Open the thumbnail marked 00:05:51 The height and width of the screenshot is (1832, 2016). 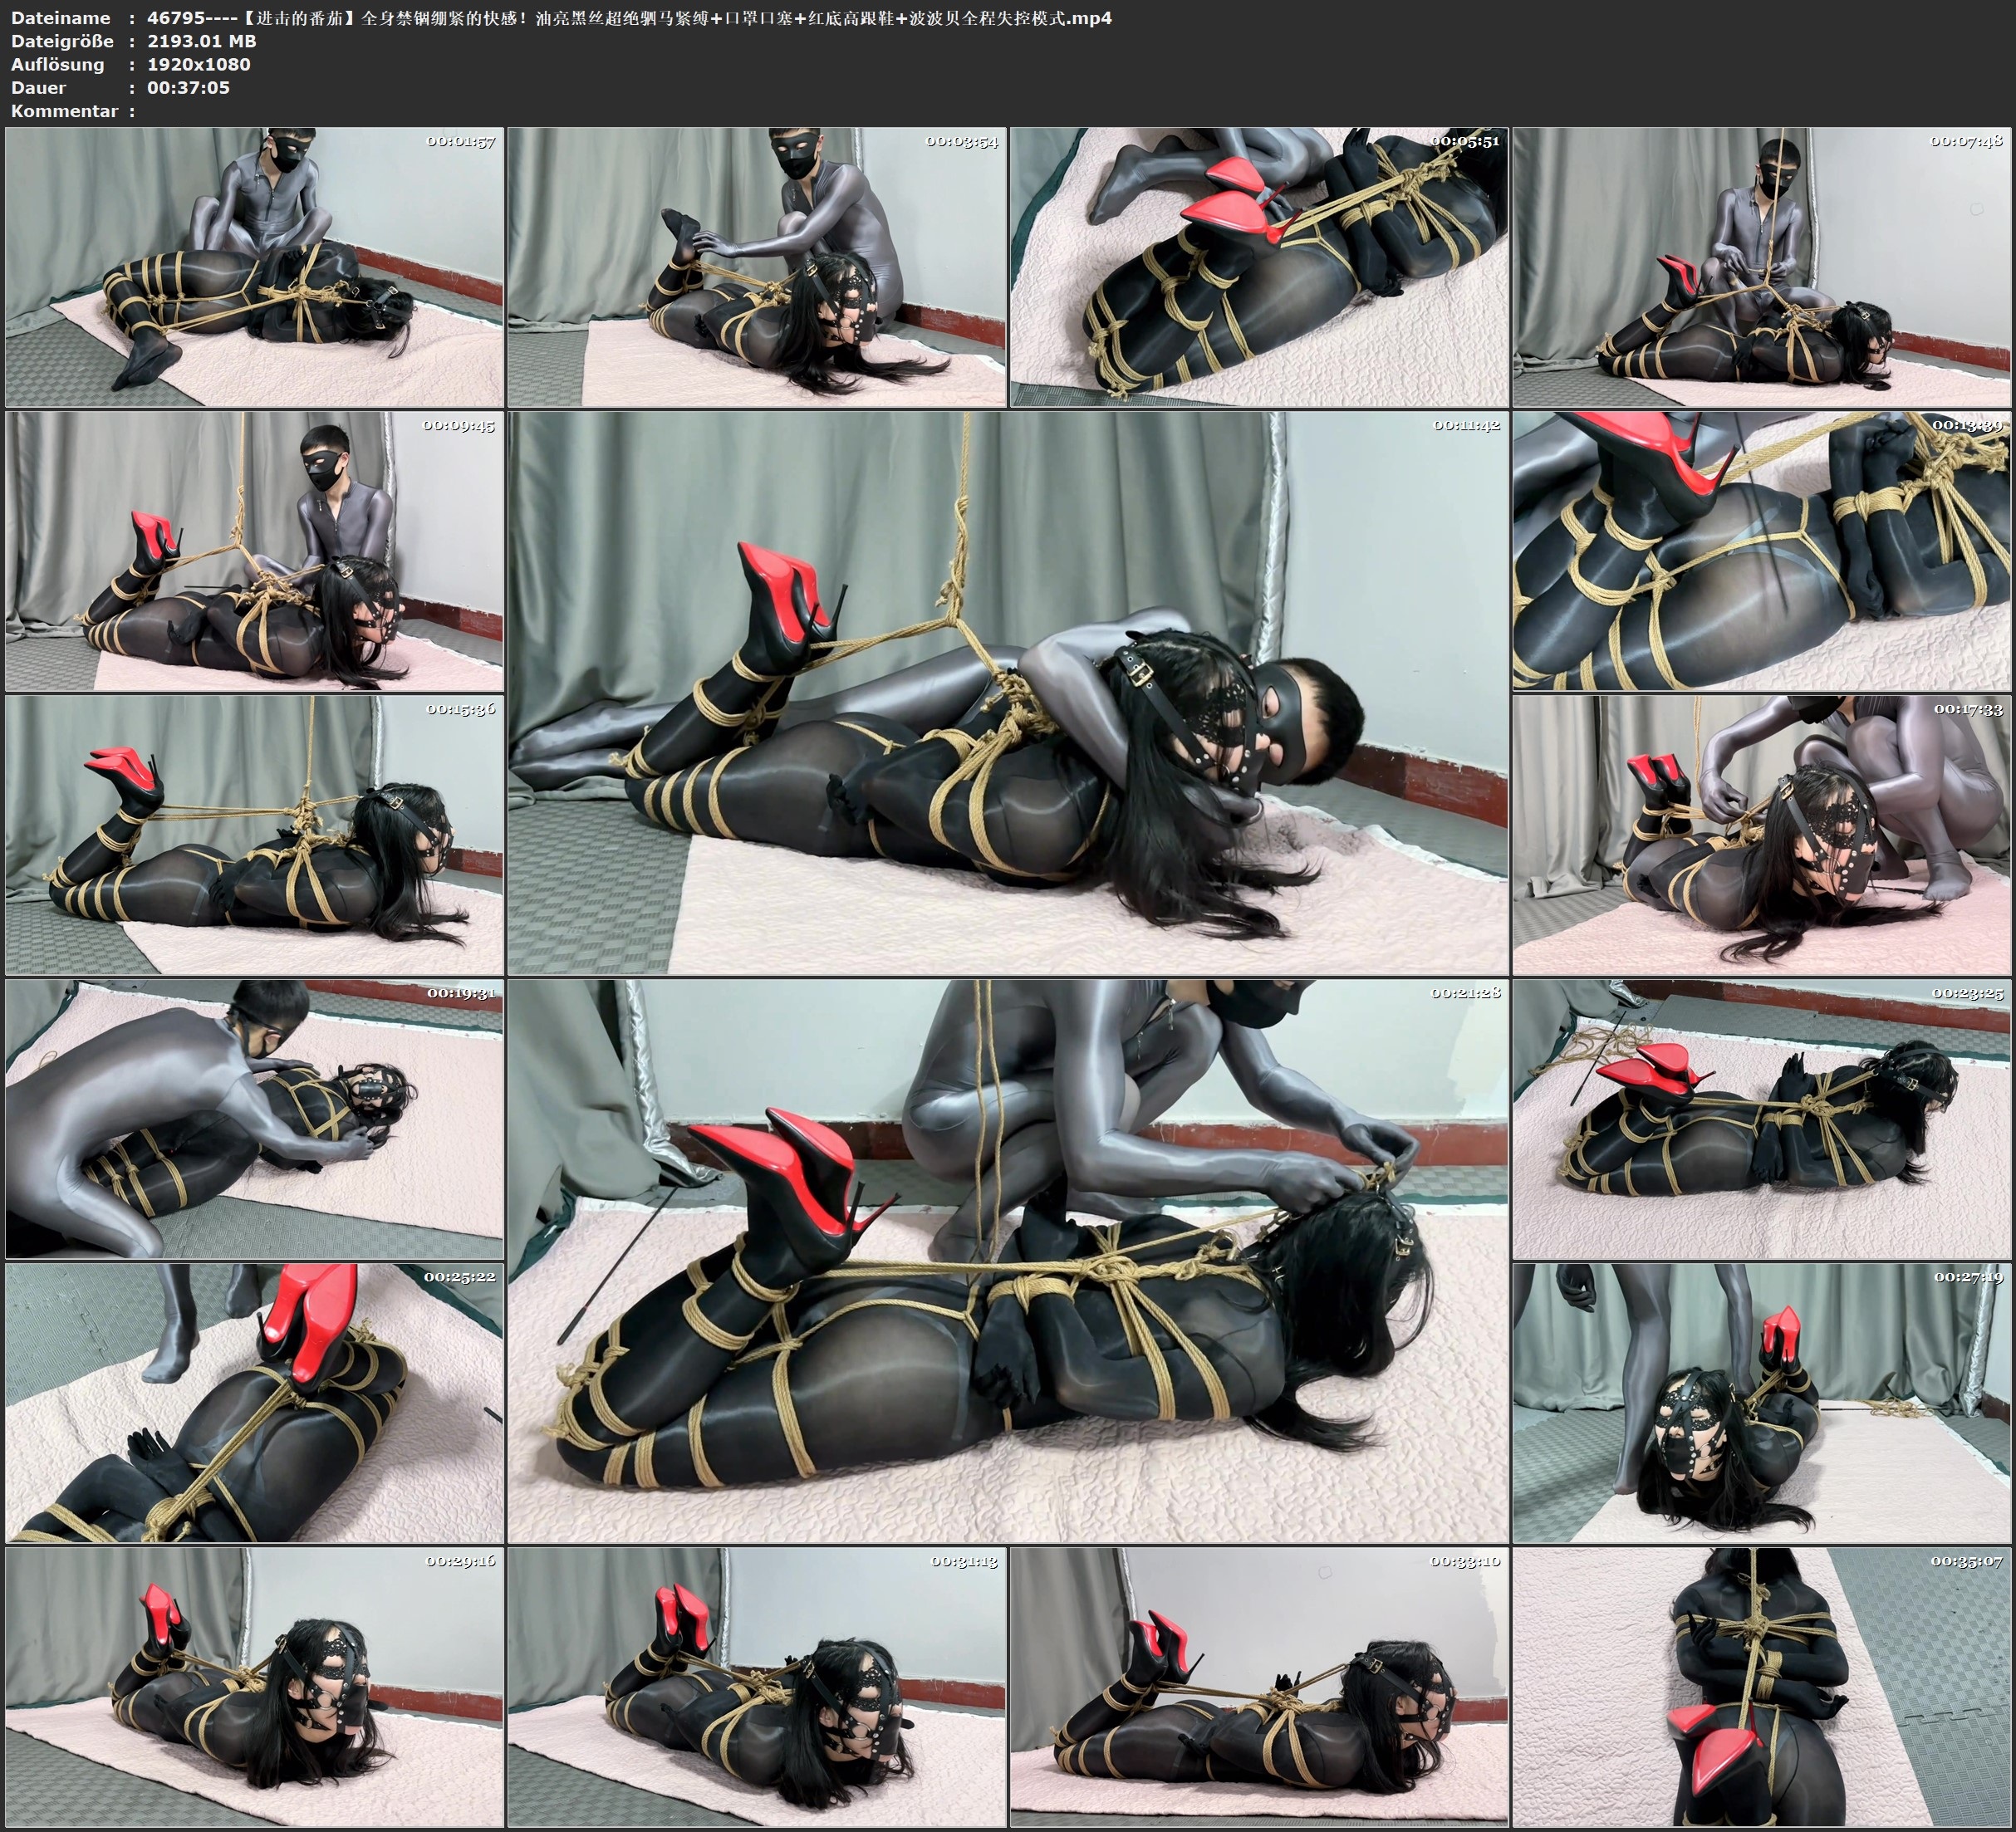1259,267
